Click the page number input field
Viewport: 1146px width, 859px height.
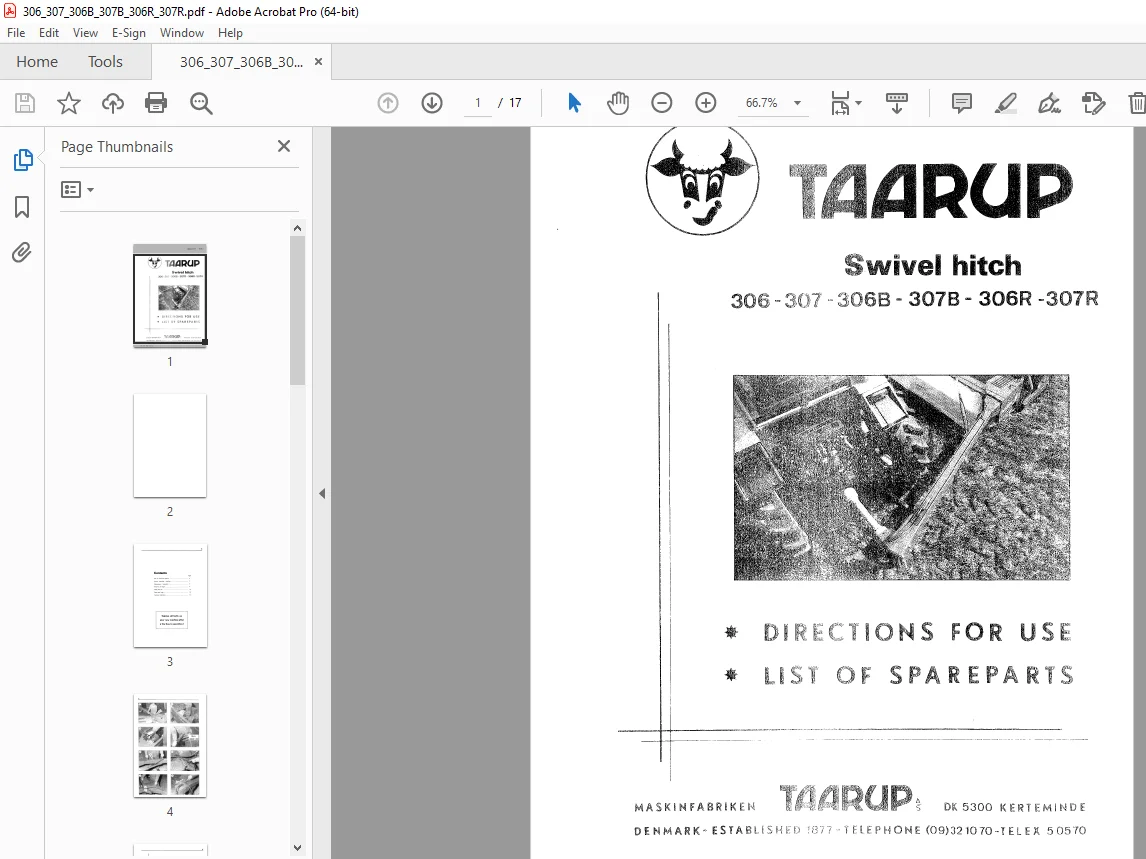click(x=478, y=103)
